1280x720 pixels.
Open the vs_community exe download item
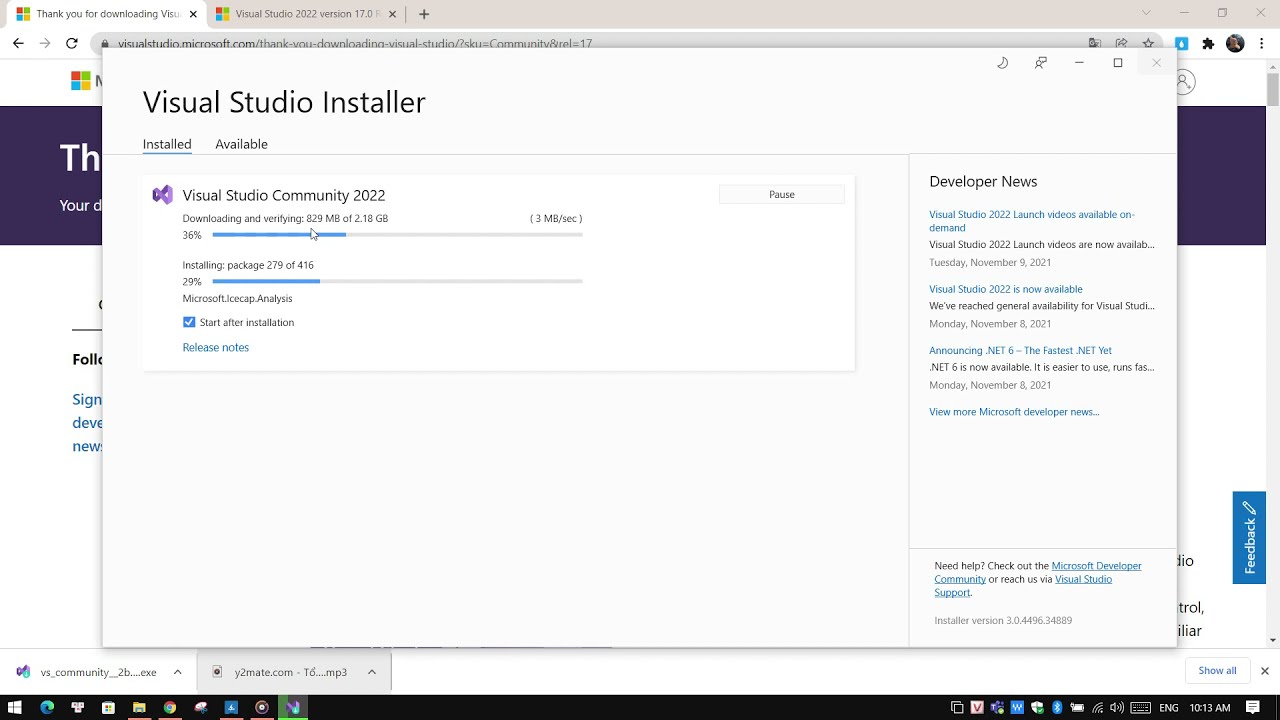(x=86, y=672)
